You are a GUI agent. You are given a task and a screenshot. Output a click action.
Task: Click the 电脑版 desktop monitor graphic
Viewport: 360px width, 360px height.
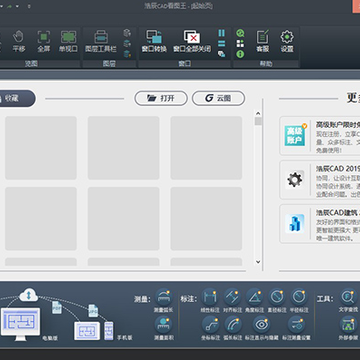point(20,325)
